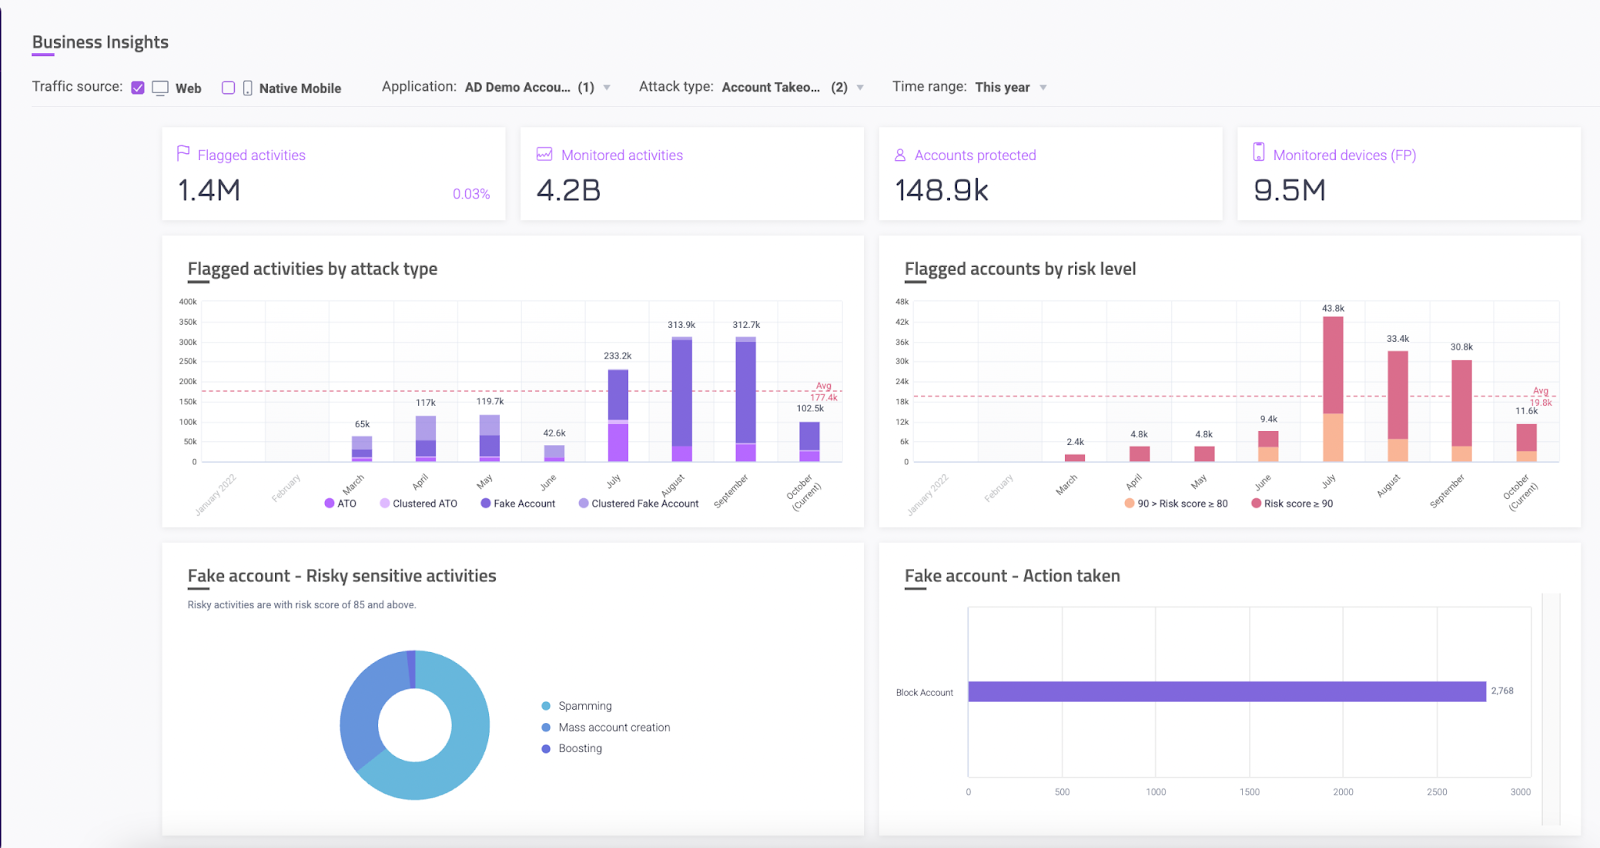Click the May 4.8k risk level bar

(x=1205, y=454)
